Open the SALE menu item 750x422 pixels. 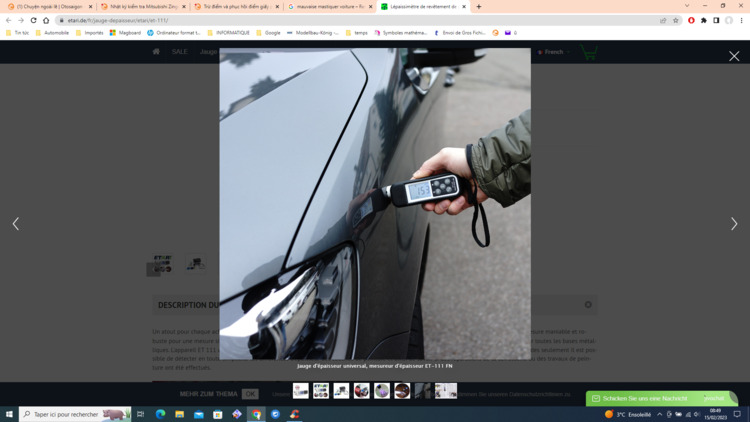tap(179, 52)
